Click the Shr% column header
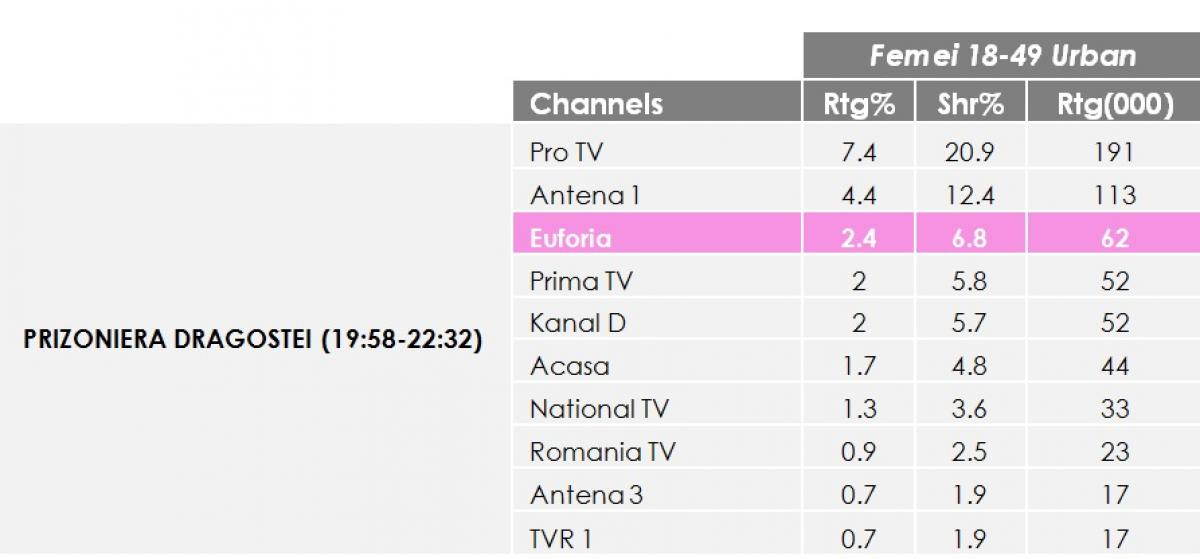Image resolution: width=1200 pixels, height=559 pixels. point(970,104)
